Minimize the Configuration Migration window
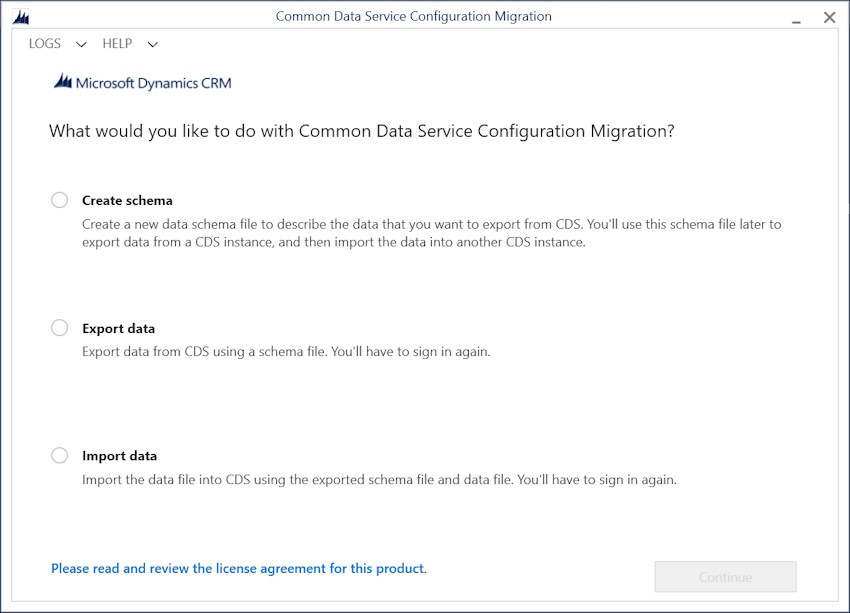The image size is (850, 613). point(796,20)
